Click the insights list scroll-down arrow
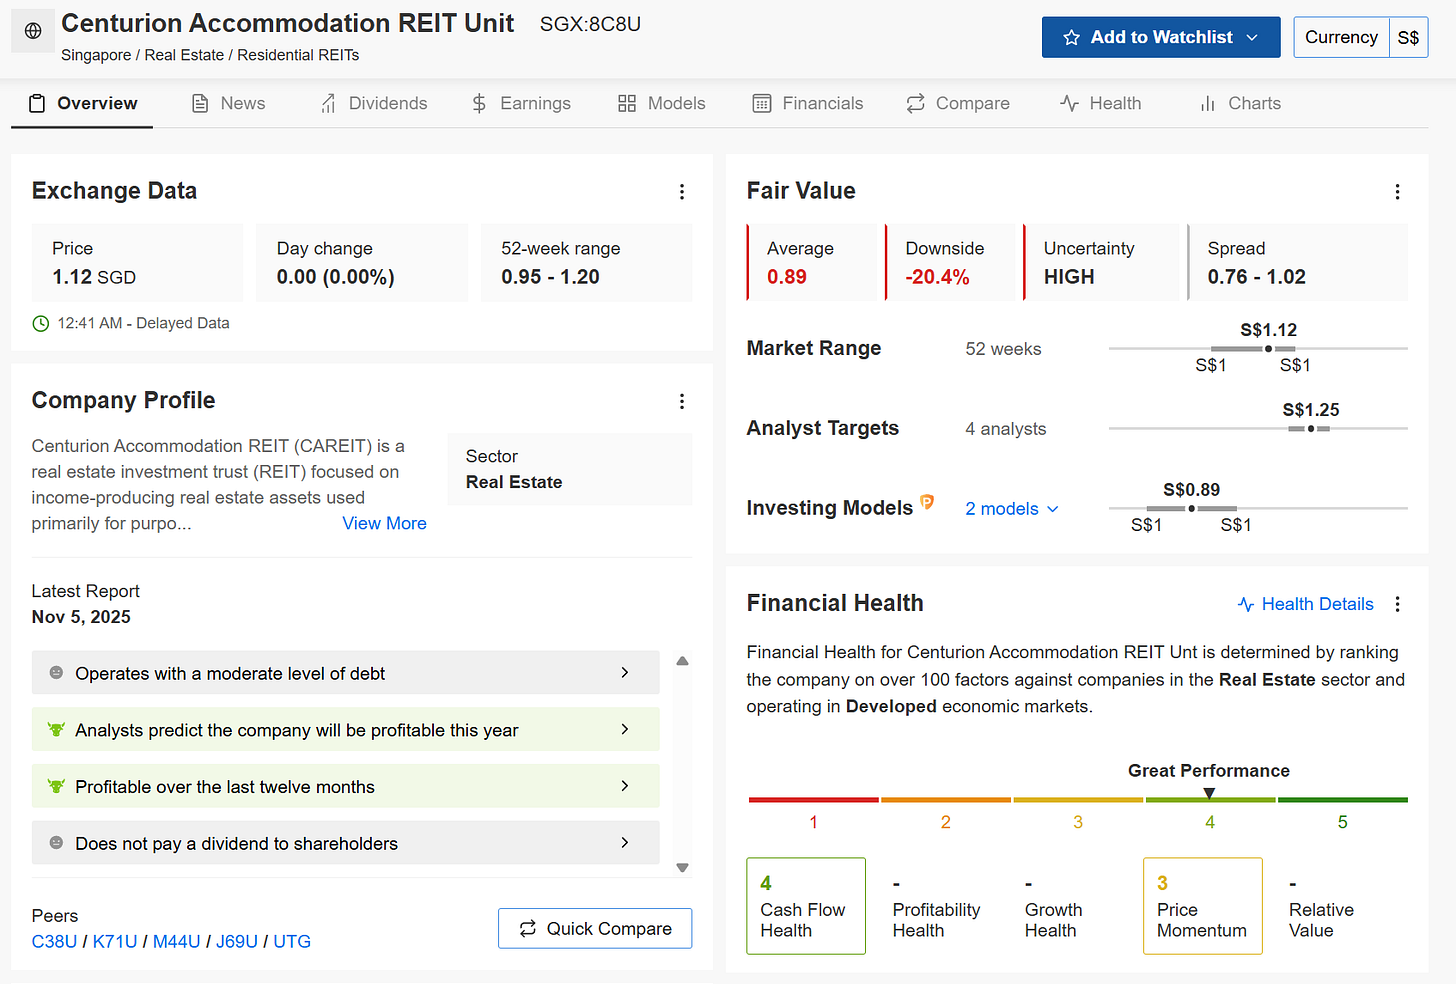Screen dimensions: 1456x984 coord(682,868)
